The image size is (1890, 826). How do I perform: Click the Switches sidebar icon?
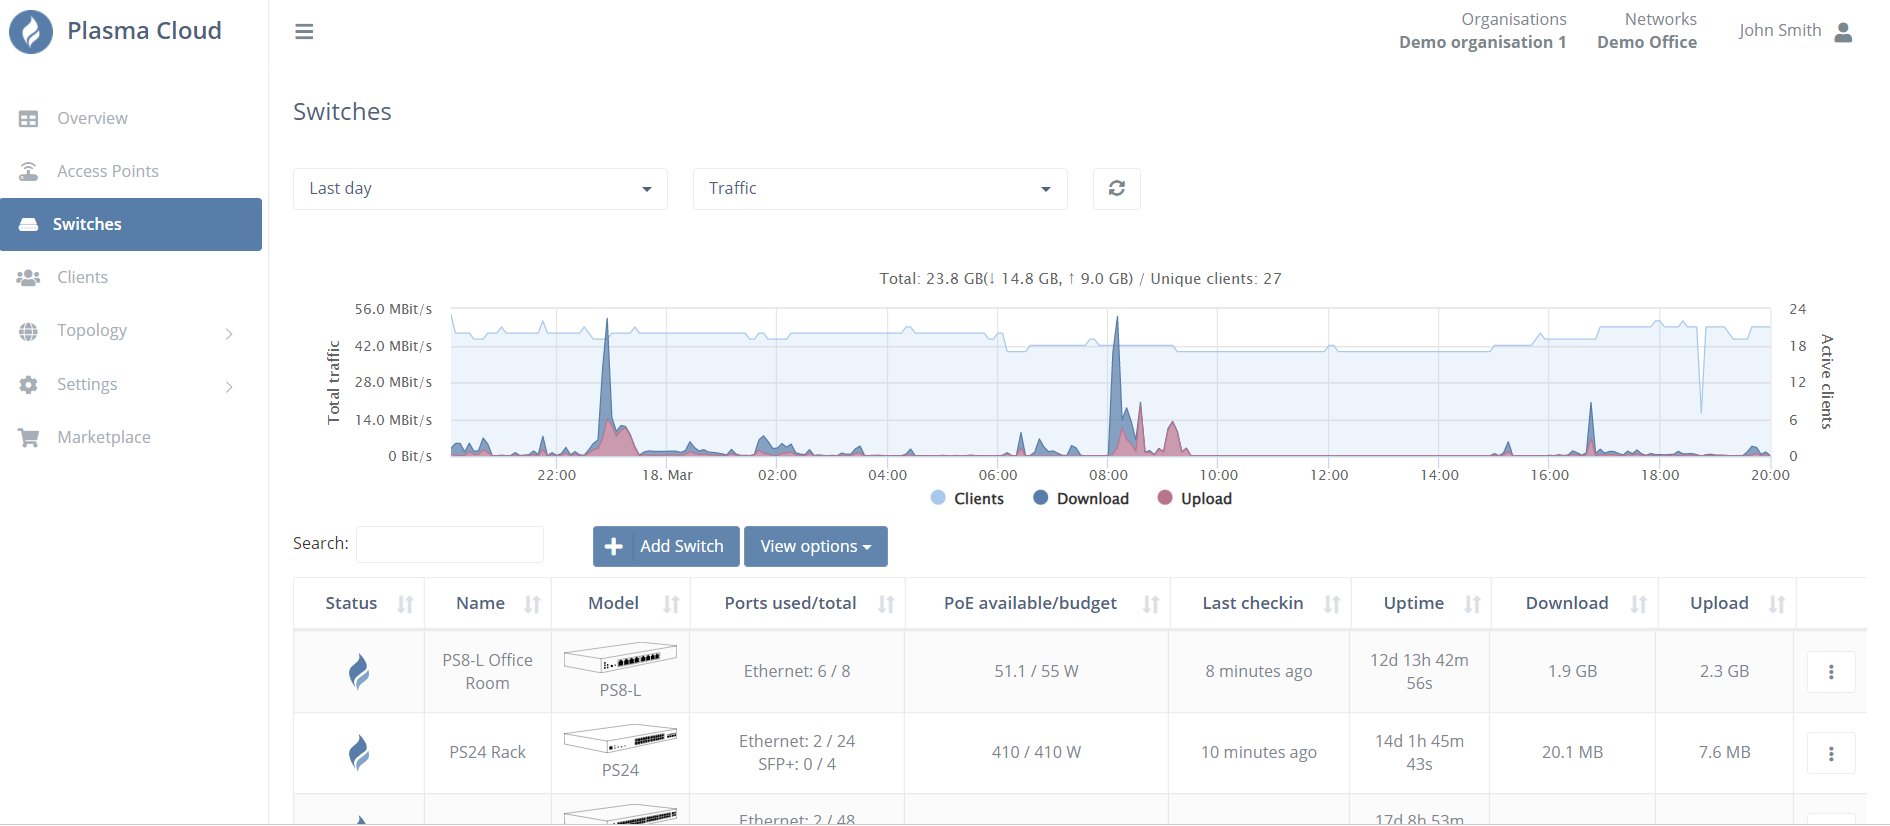pos(28,224)
